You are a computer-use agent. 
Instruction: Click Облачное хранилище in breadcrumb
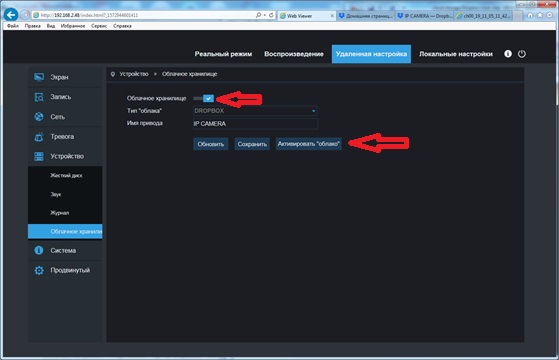[x=189, y=74]
